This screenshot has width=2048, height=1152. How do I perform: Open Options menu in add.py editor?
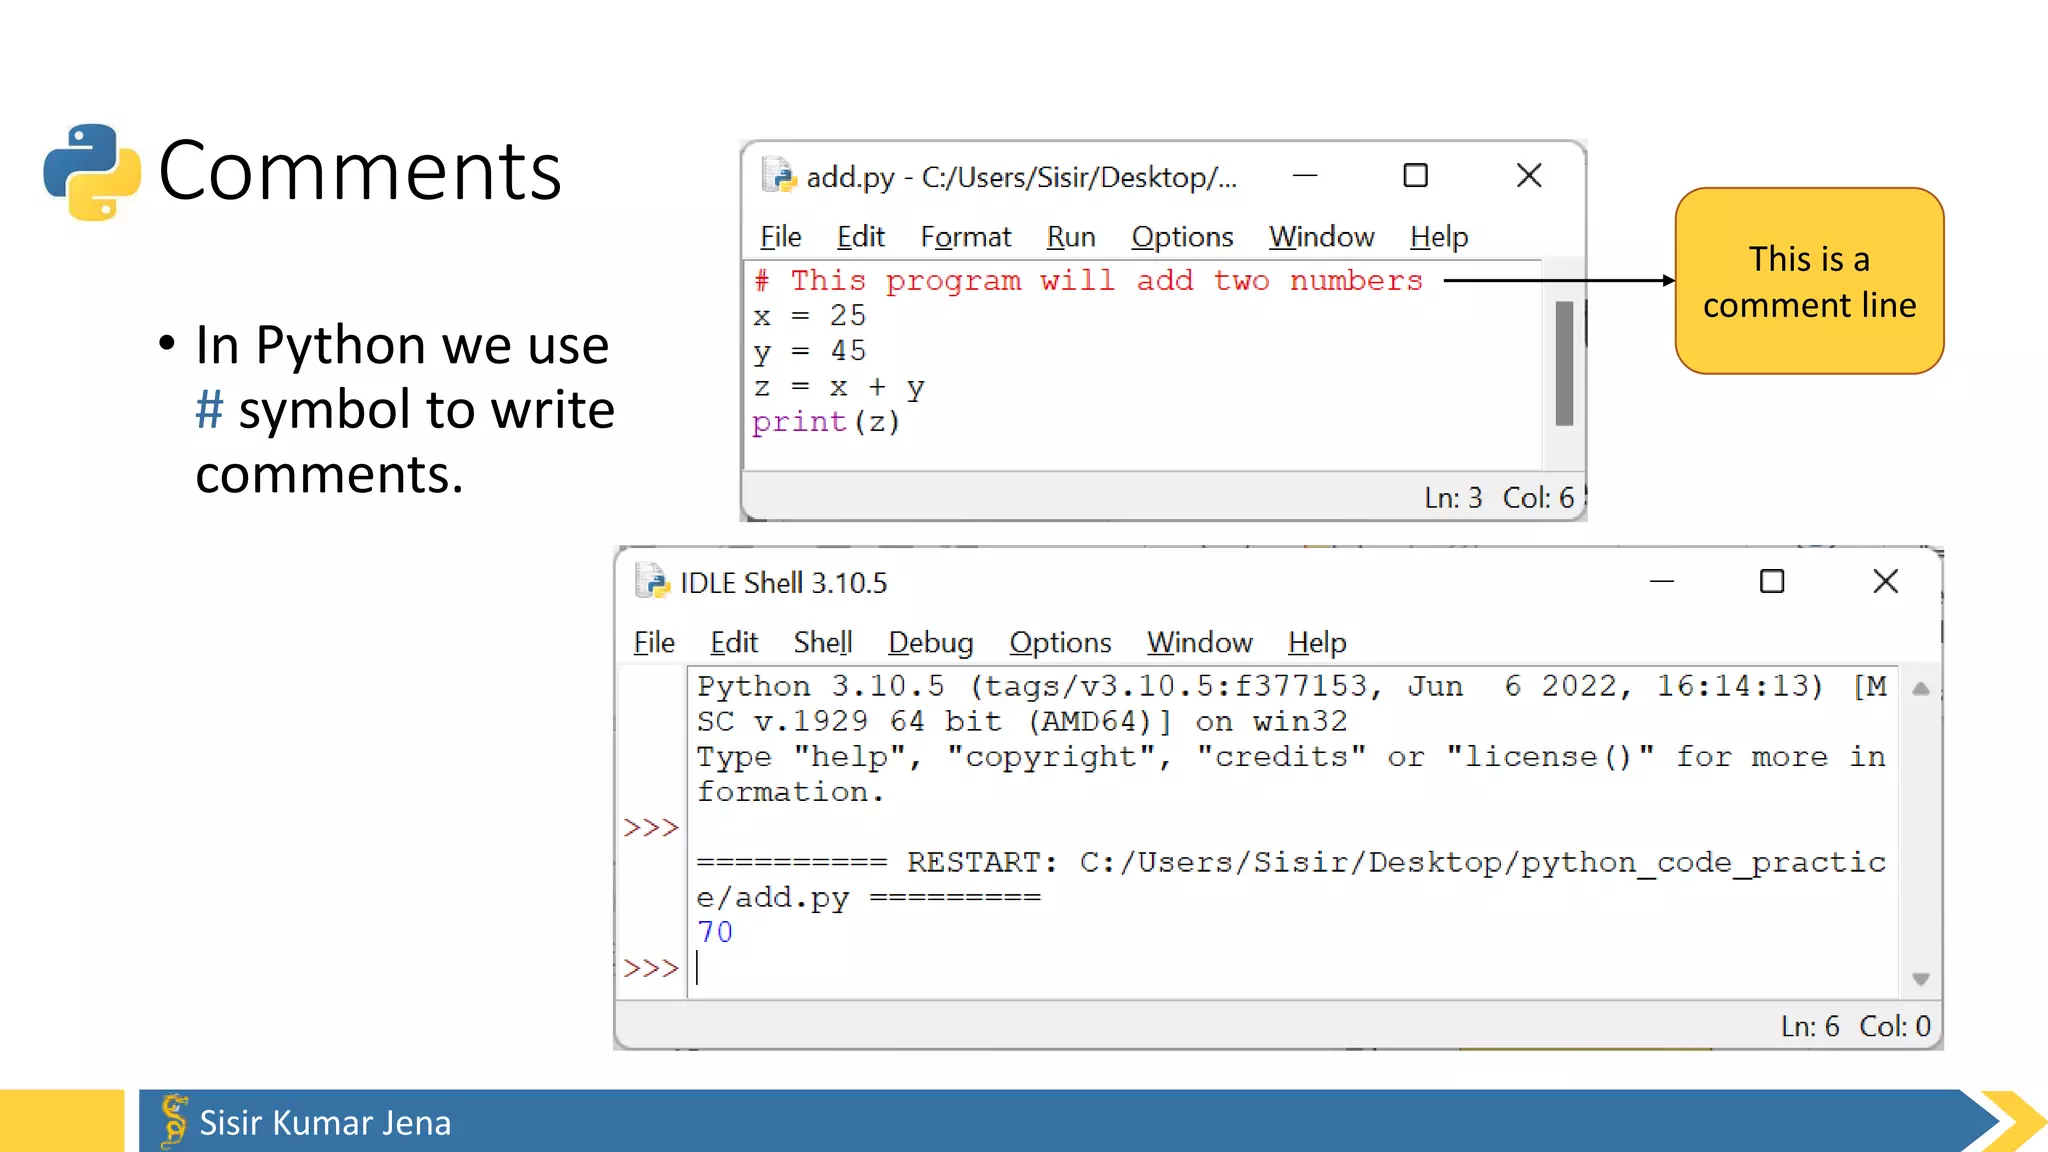pyautogui.click(x=1182, y=237)
